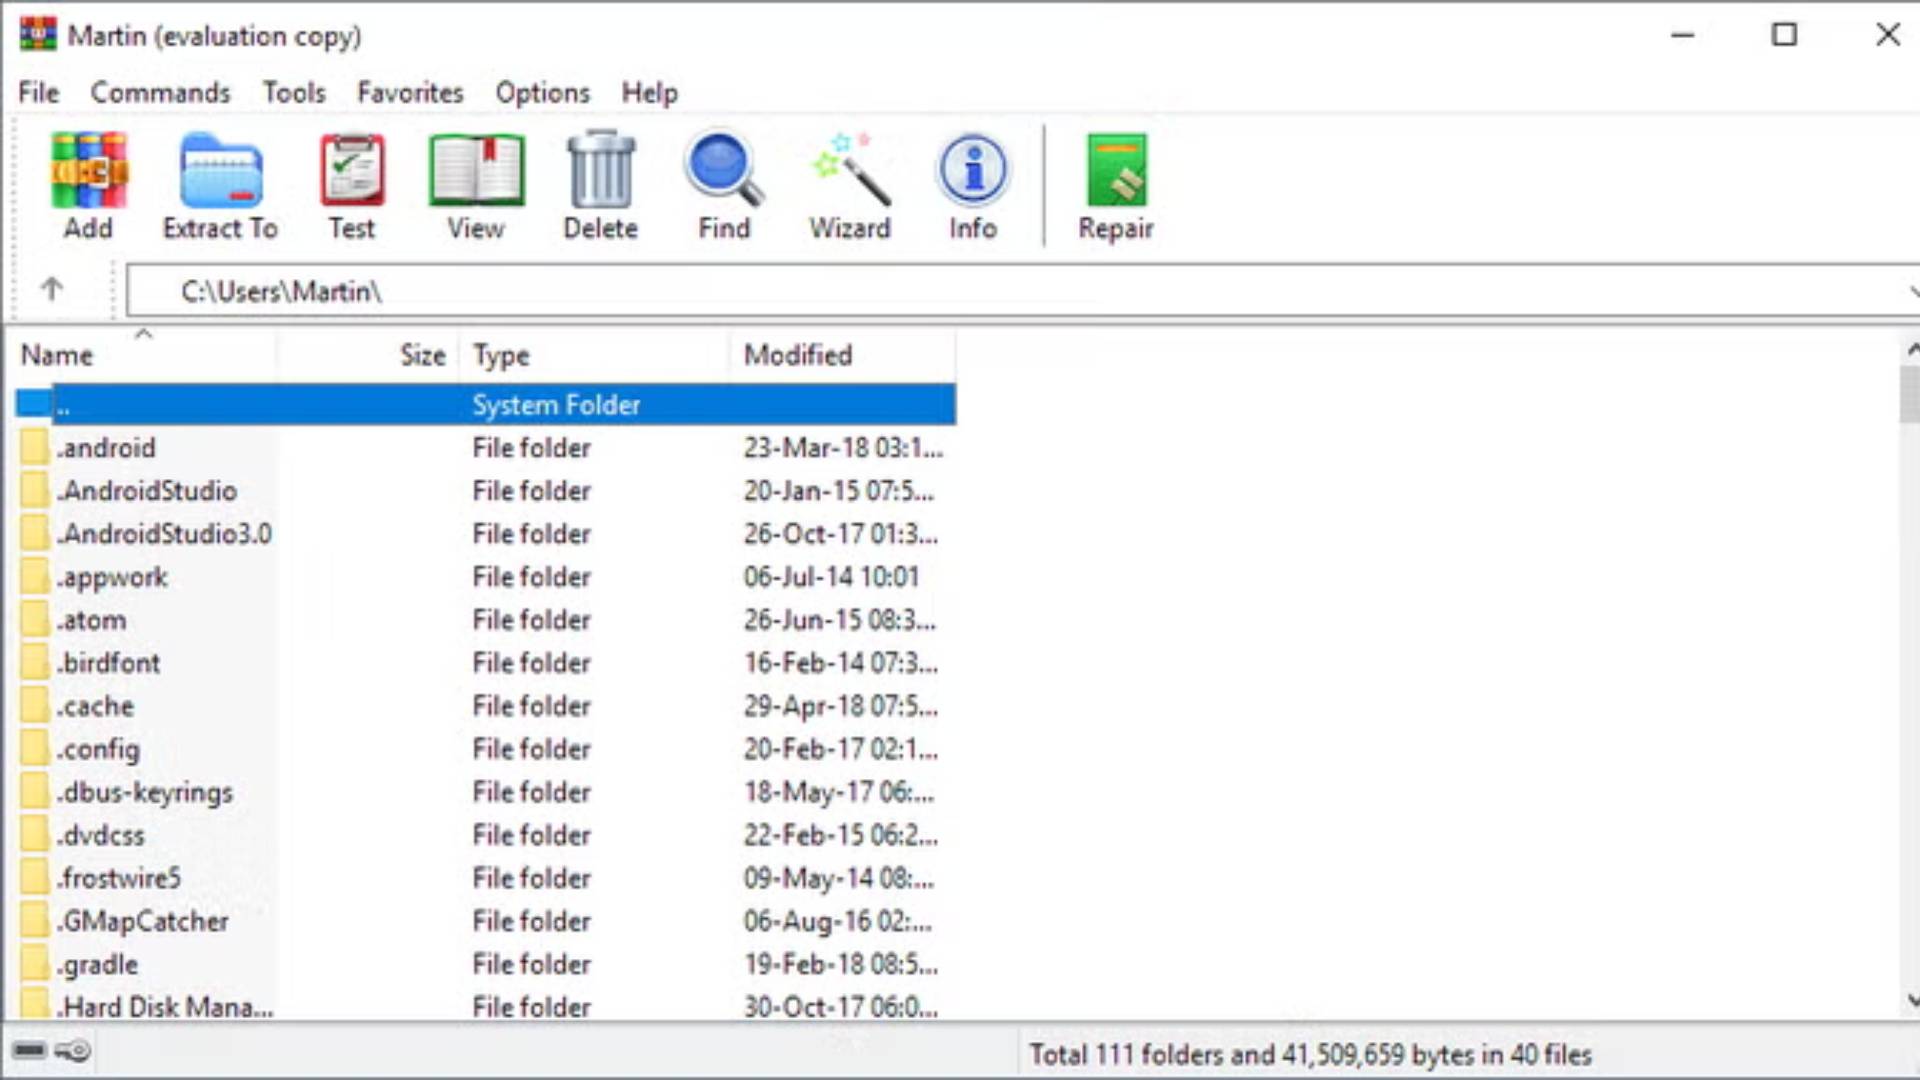Image resolution: width=1920 pixels, height=1080 pixels.
Task: Click the Delete trash can icon
Action: [x=600, y=172]
